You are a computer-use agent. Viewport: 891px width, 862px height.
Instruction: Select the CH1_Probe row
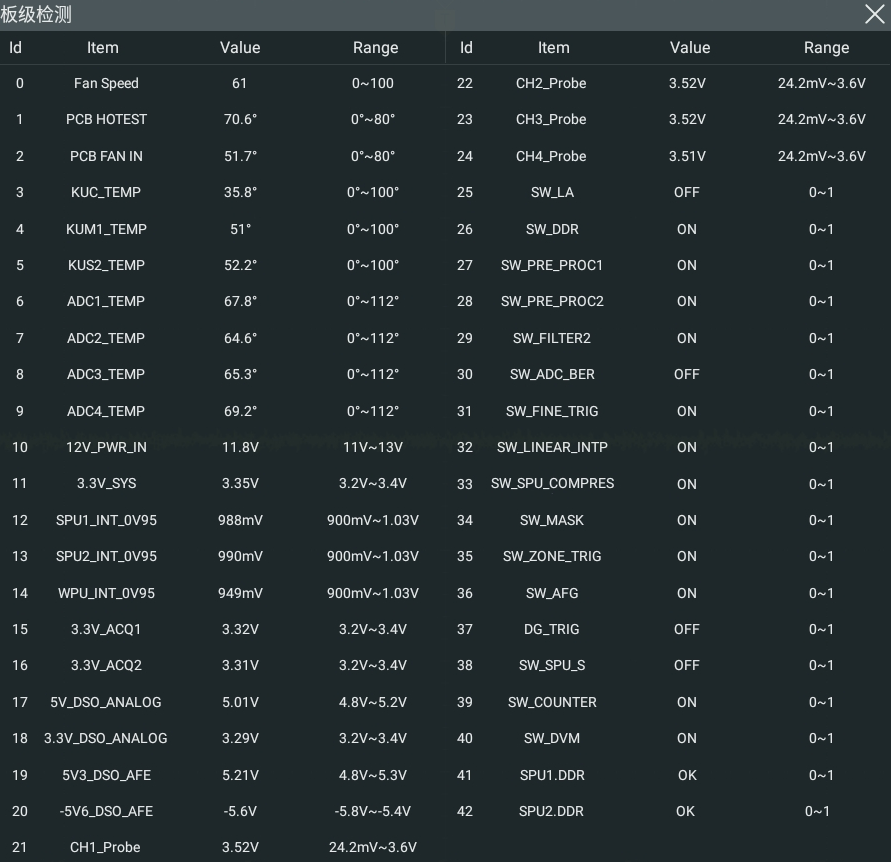click(x=223, y=847)
